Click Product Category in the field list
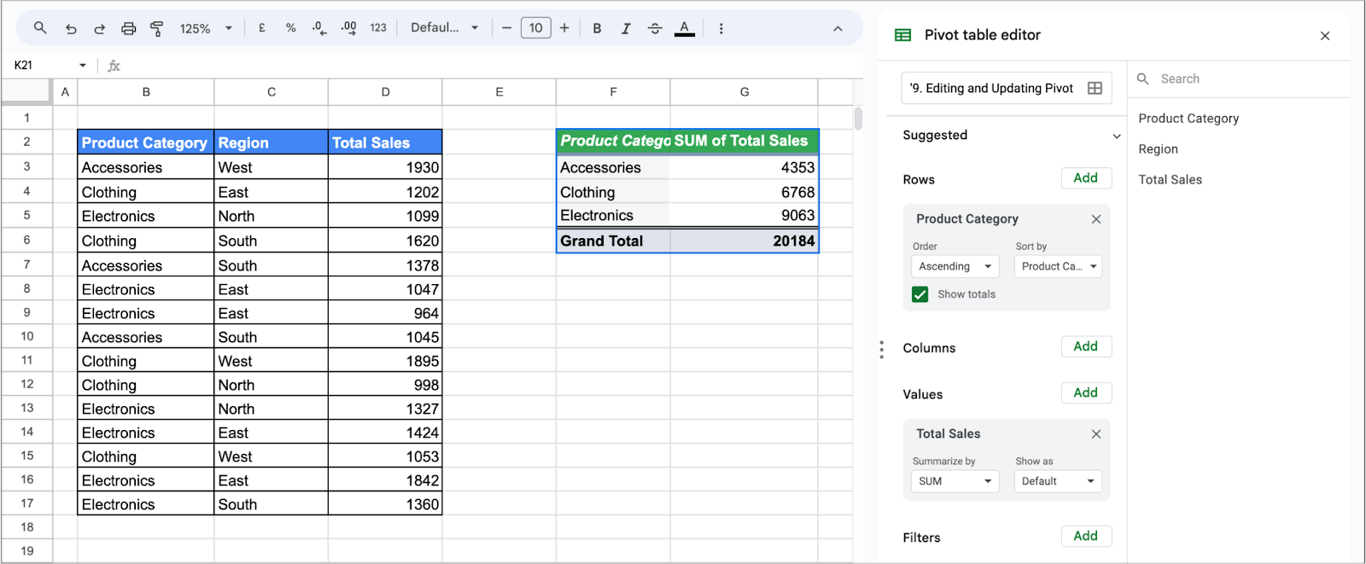1366x564 pixels. pos(1188,118)
